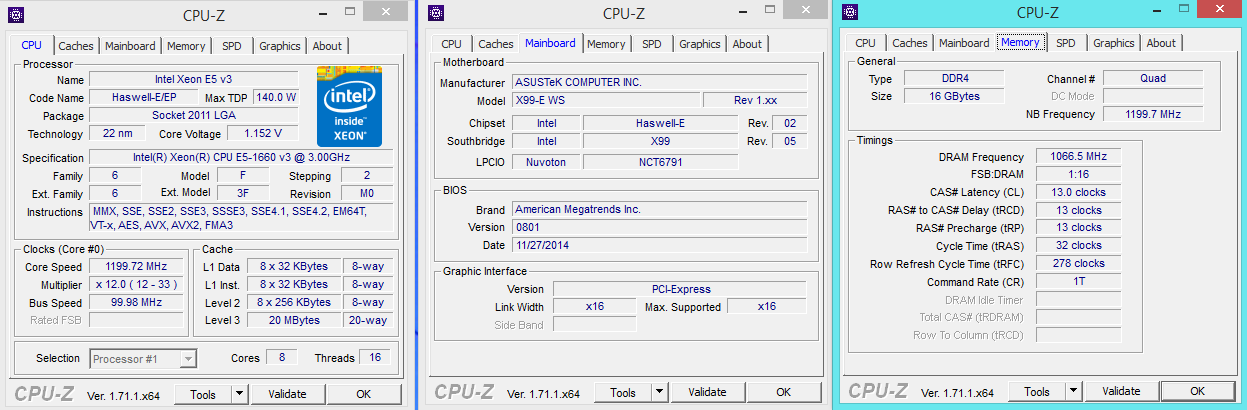Open the About tab in the Memory window
Screen dimensions: 1247x410
tap(1161, 43)
